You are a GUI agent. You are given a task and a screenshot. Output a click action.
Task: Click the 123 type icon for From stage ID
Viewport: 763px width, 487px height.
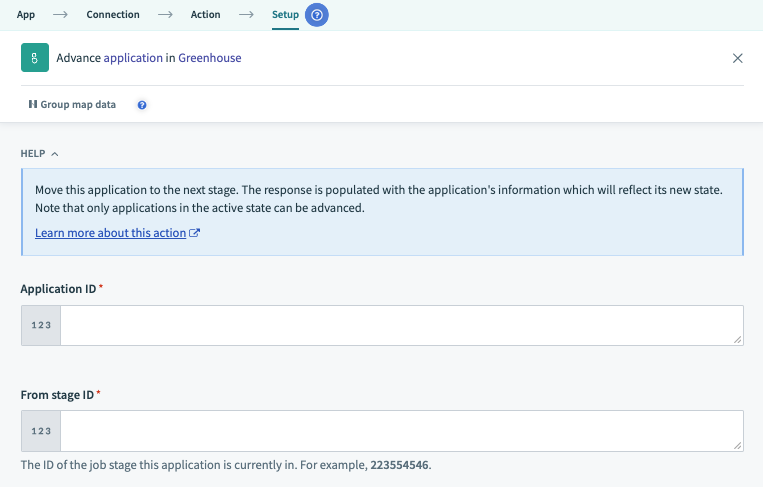pyautogui.click(x=41, y=430)
